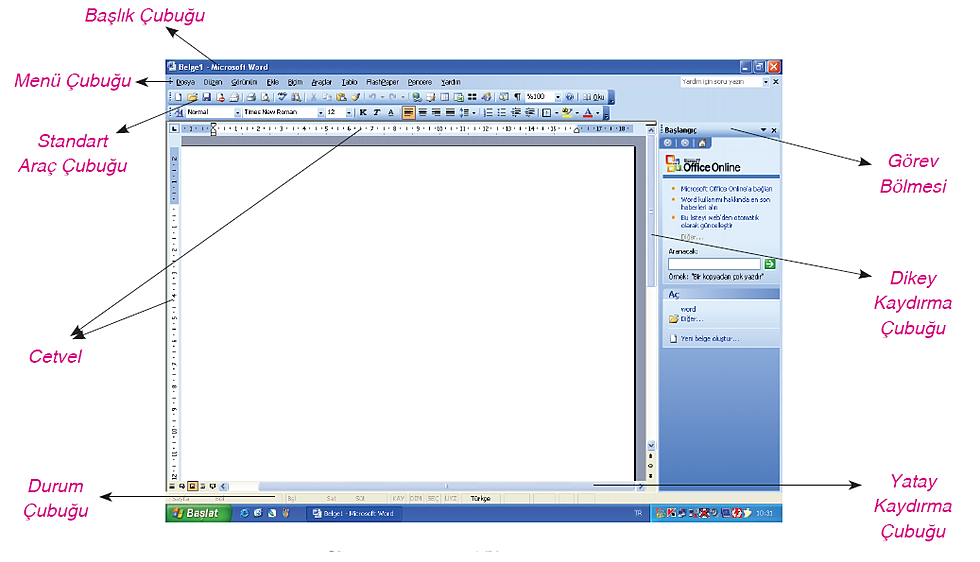Click the Aranacak search field in task pane
This screenshot has height=562, width=980.
pos(714,264)
